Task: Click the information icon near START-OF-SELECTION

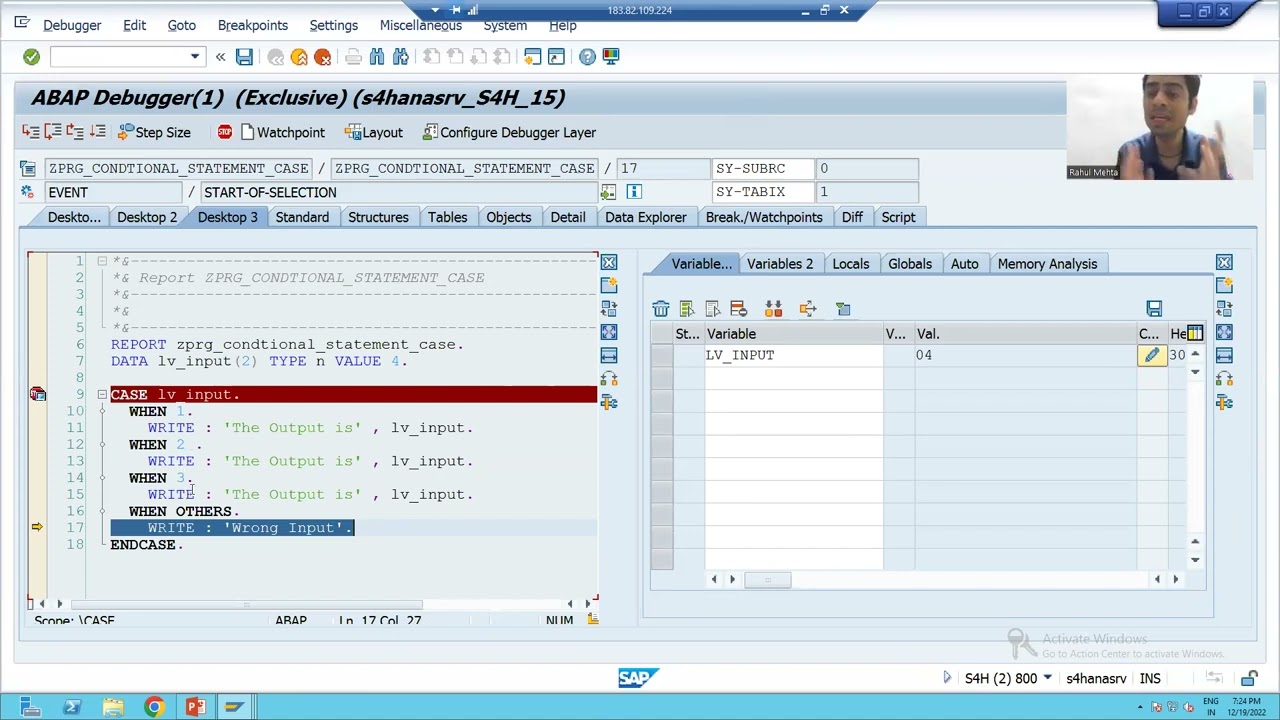Action: pos(633,192)
